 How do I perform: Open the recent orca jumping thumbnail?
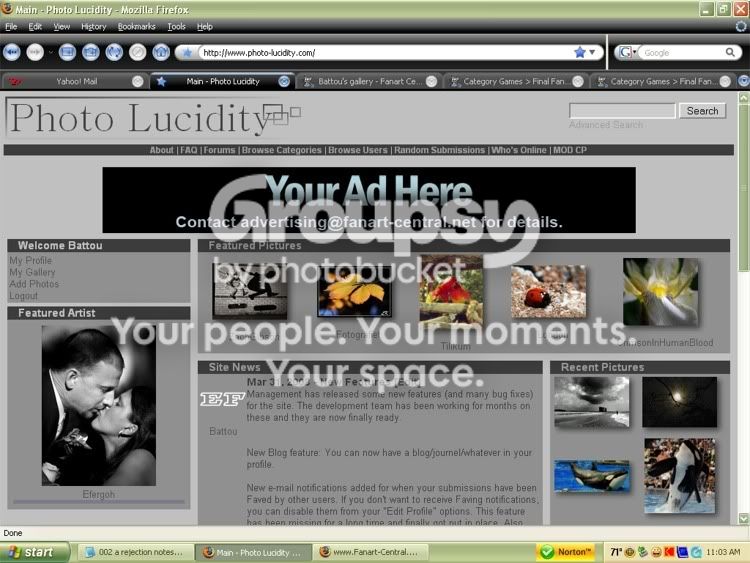(680, 475)
